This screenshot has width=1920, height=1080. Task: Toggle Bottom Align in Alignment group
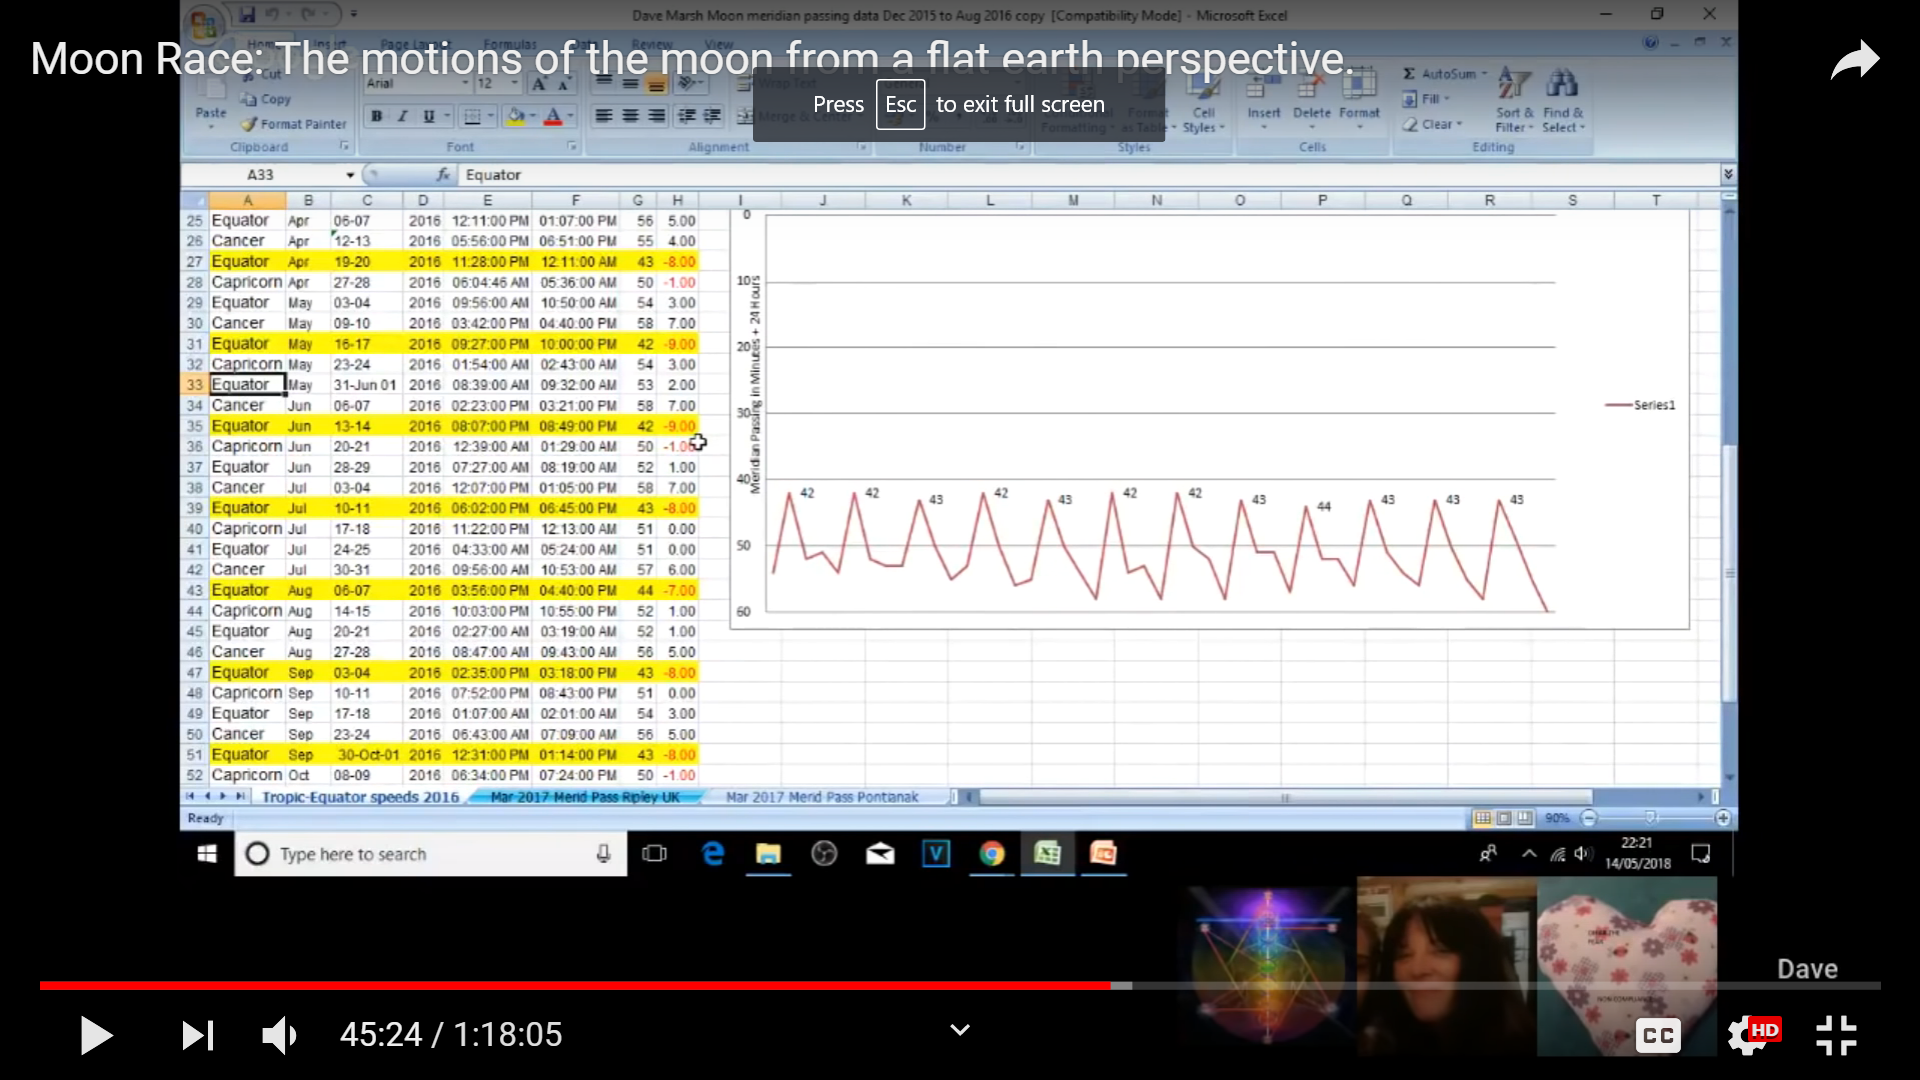click(x=656, y=85)
